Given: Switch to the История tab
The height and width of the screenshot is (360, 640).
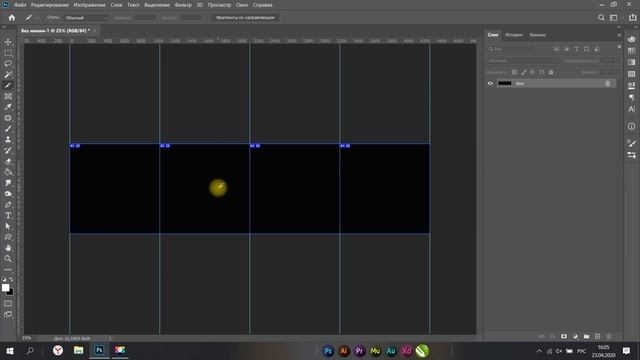Looking at the screenshot, I should tap(514, 35).
